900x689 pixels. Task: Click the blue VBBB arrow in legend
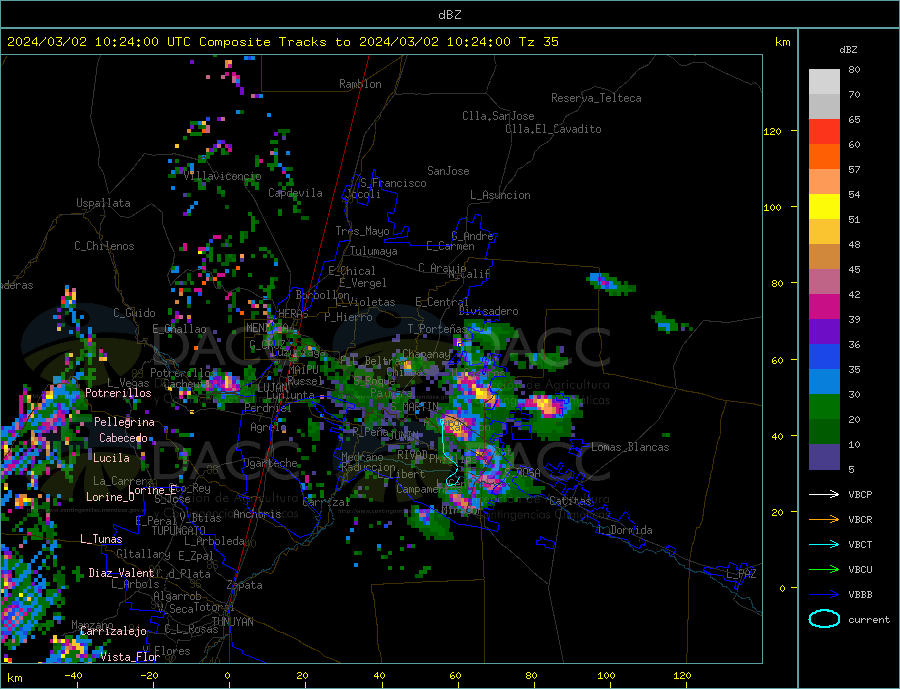[824, 595]
